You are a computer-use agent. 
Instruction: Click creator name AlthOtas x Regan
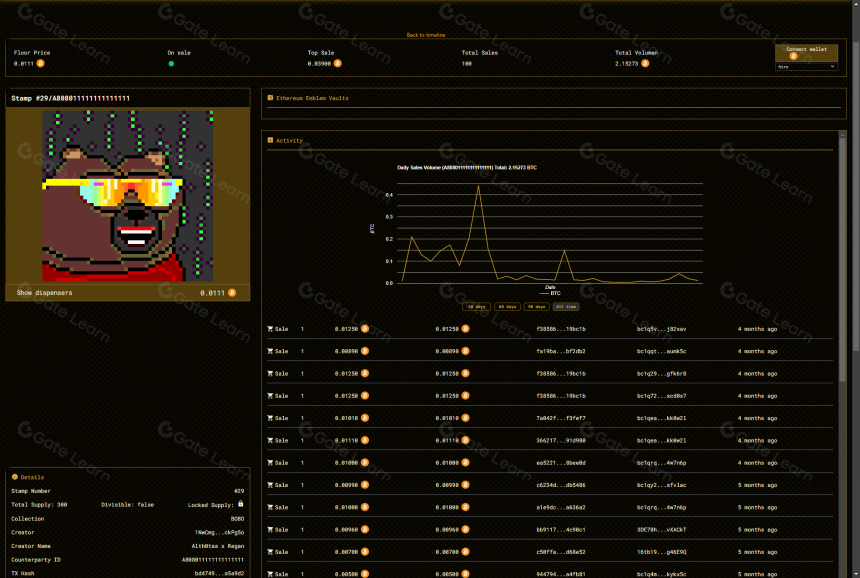[x=218, y=546]
